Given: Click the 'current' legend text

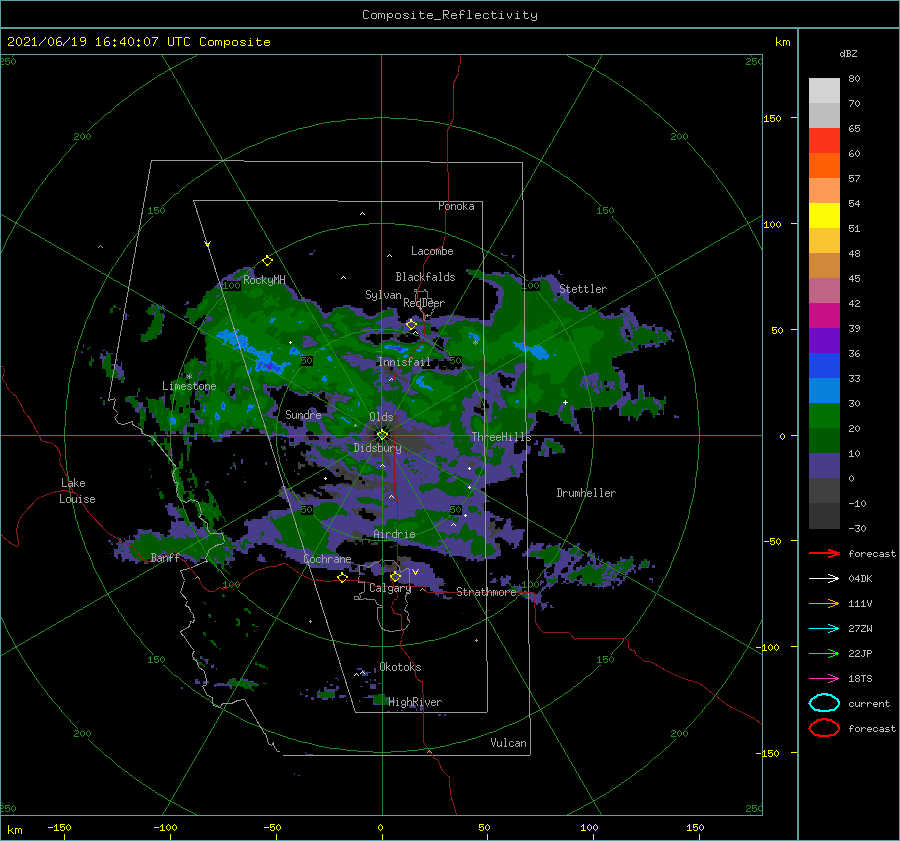Looking at the screenshot, I should pyautogui.click(x=869, y=703).
